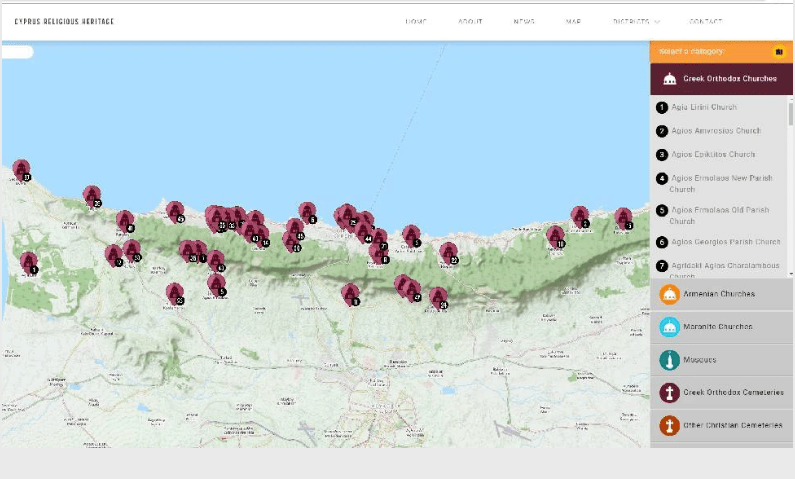Click the yellow map icon beside Select a category
Screen dimensions: 795x479
pyautogui.click(x=779, y=52)
